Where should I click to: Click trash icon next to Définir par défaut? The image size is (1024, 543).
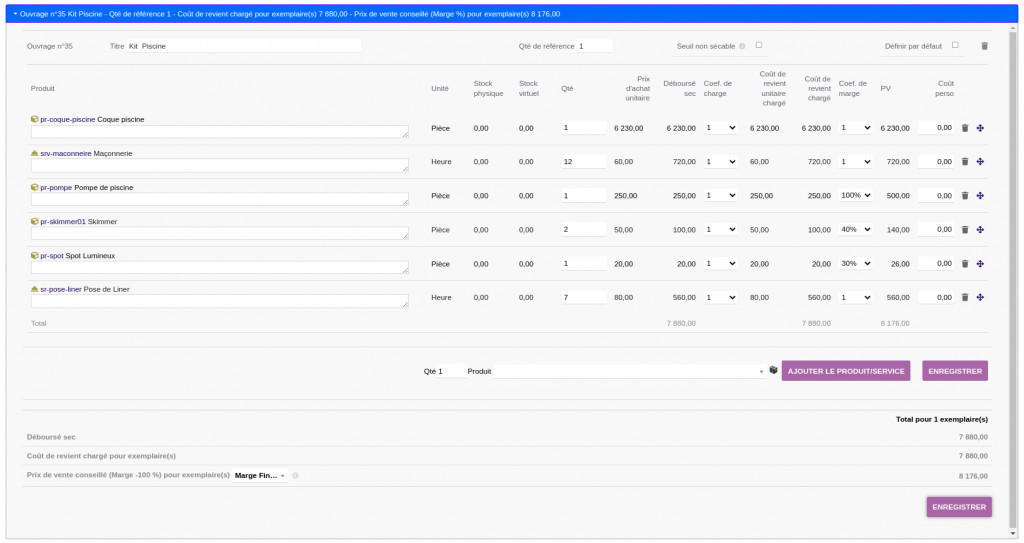pos(984,46)
